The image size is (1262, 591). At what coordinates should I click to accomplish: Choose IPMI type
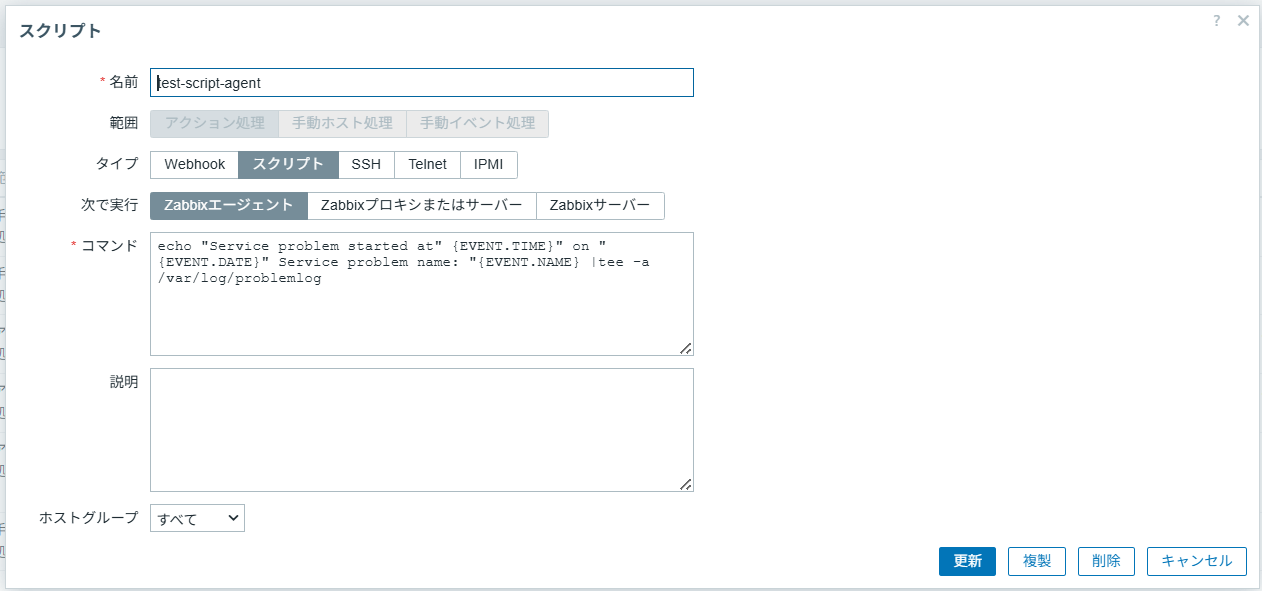489,165
